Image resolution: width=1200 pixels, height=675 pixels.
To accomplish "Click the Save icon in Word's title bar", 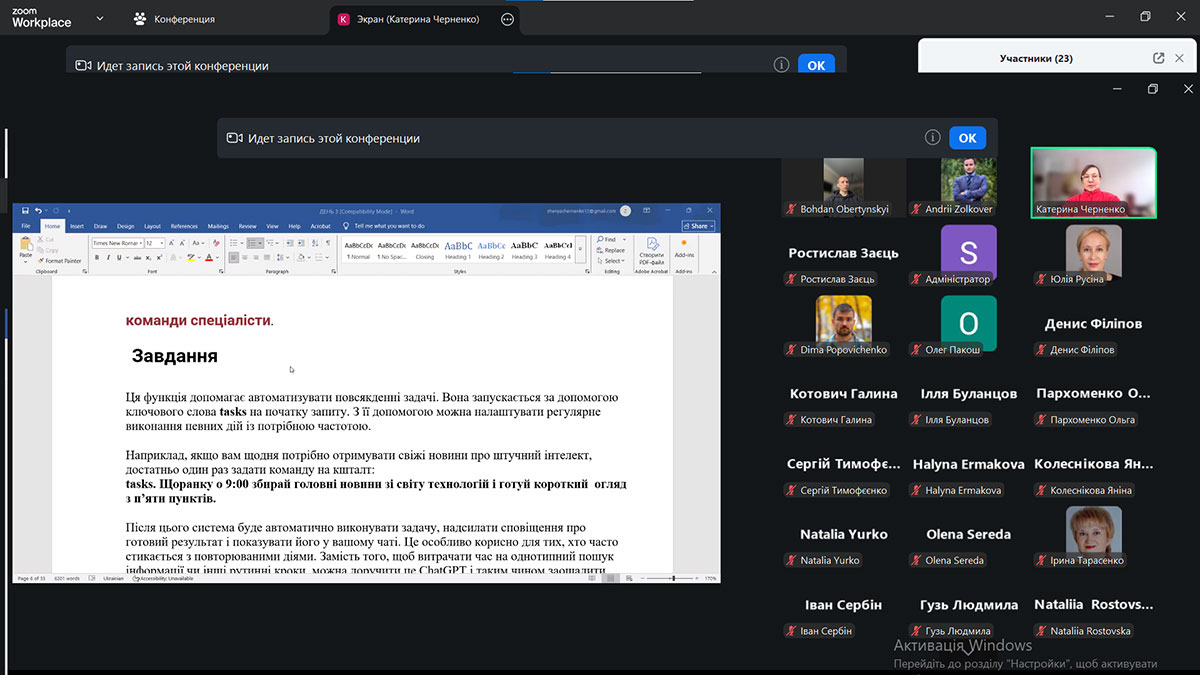I will (25, 211).
